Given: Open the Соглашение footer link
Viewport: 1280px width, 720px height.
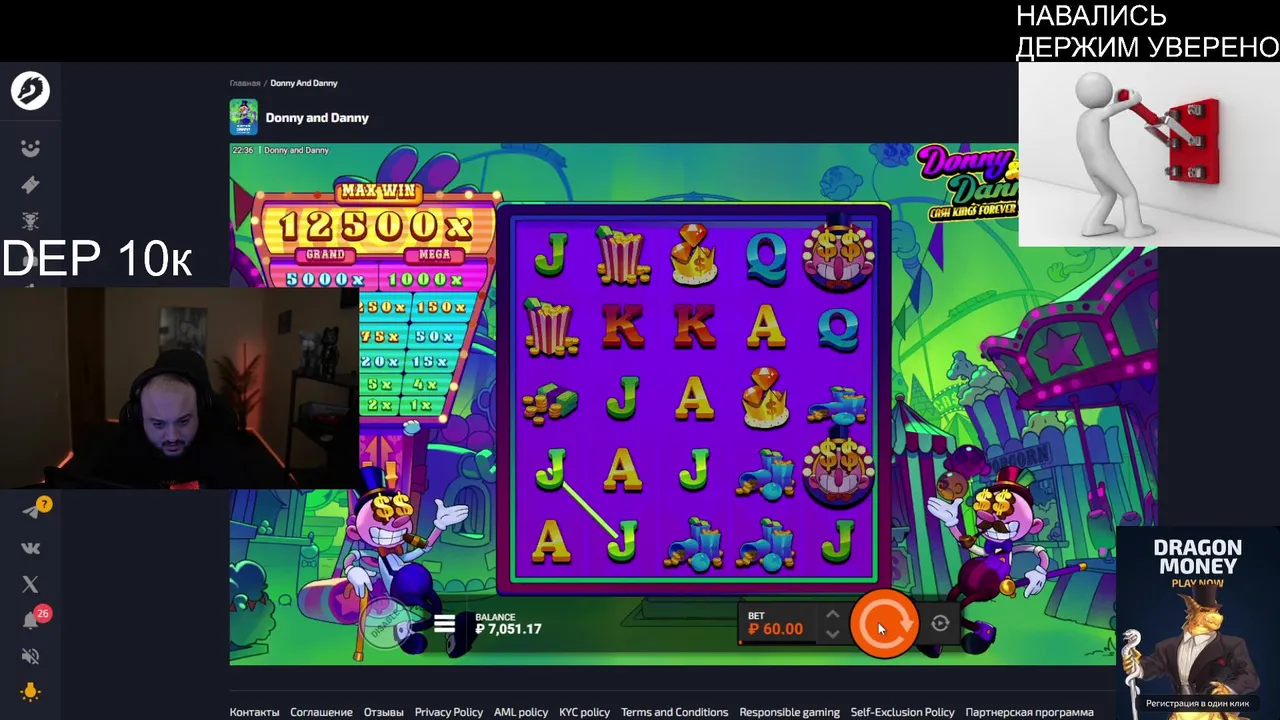Looking at the screenshot, I should point(321,712).
